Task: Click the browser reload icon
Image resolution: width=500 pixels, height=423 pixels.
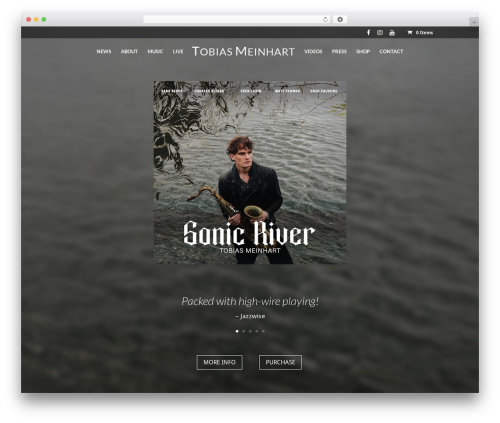Action: 325,19
